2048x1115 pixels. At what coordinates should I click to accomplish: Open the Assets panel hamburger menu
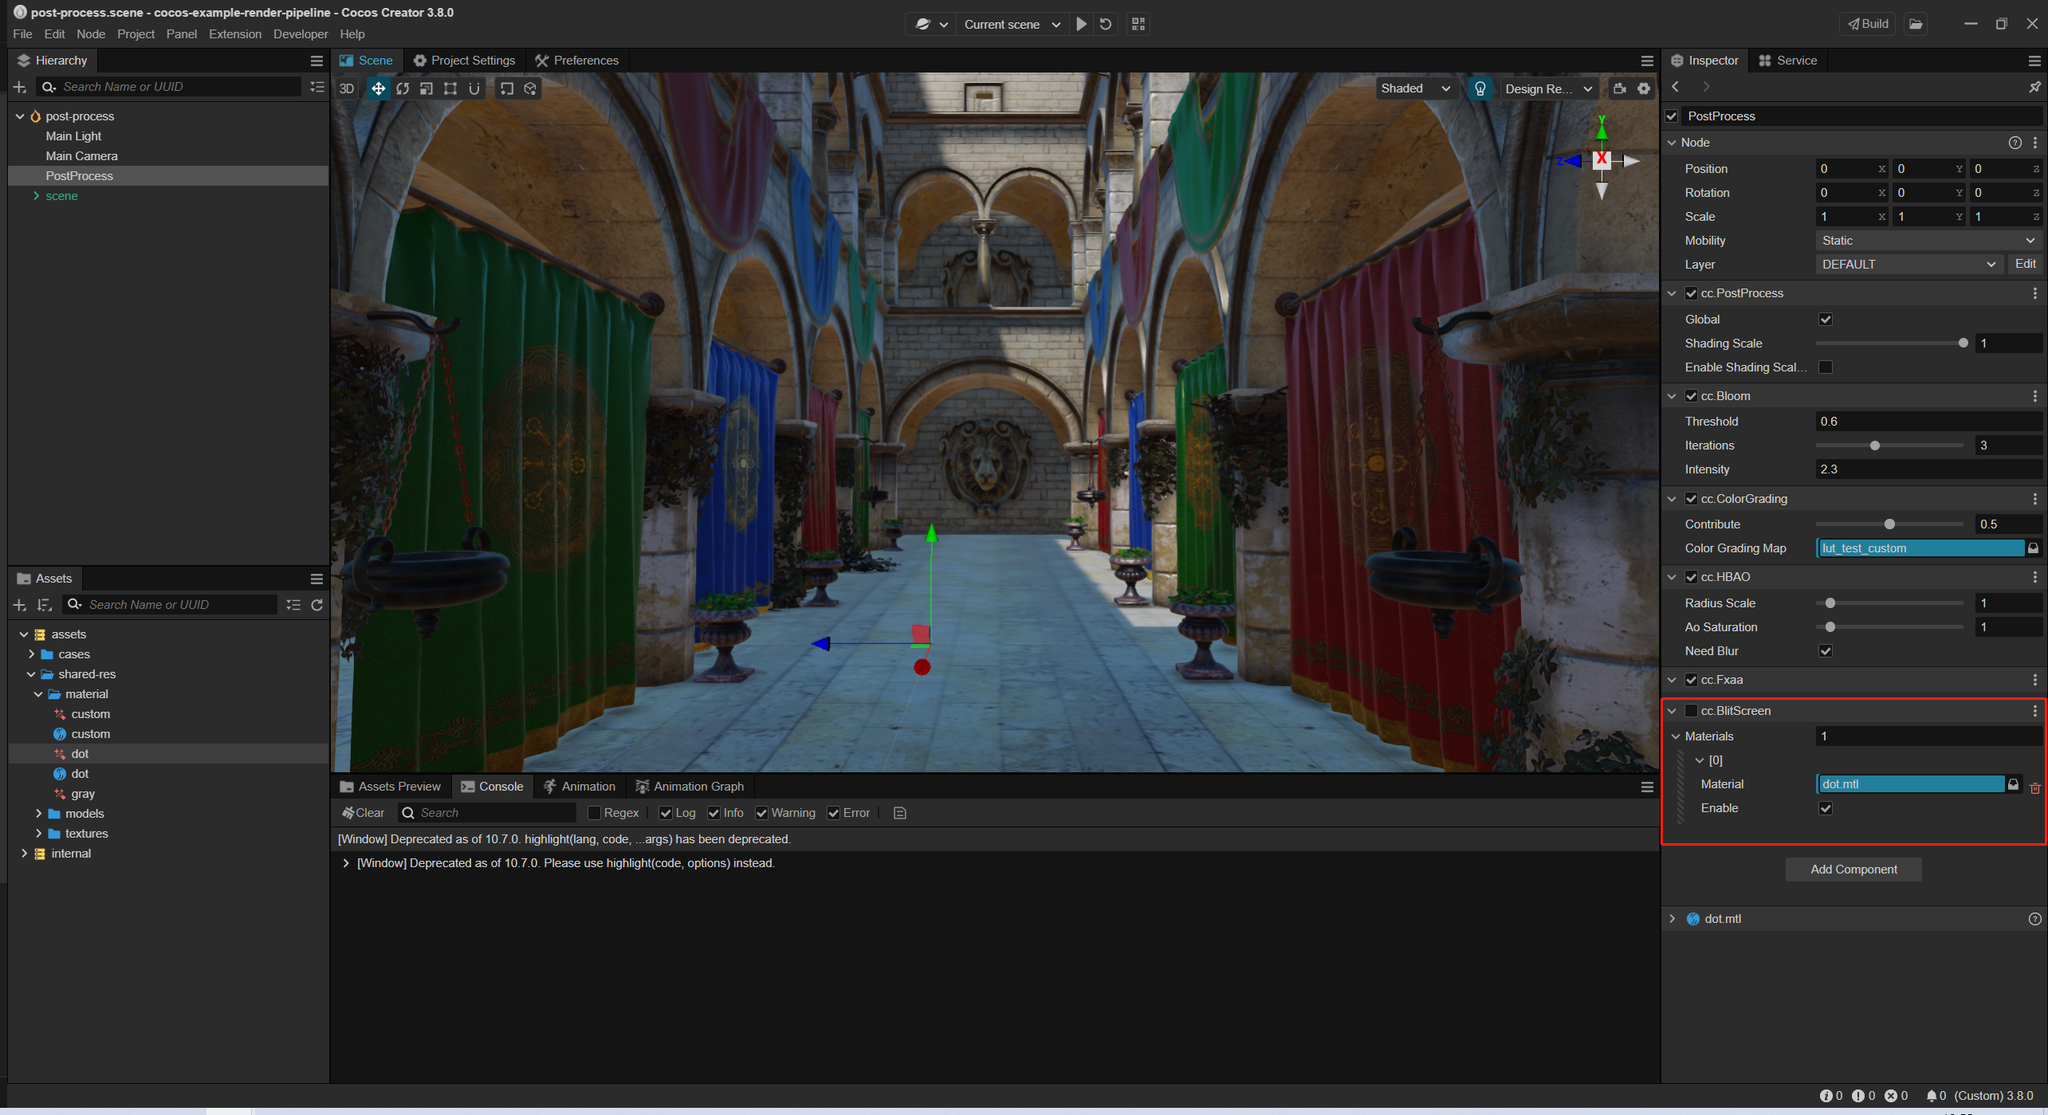click(317, 579)
